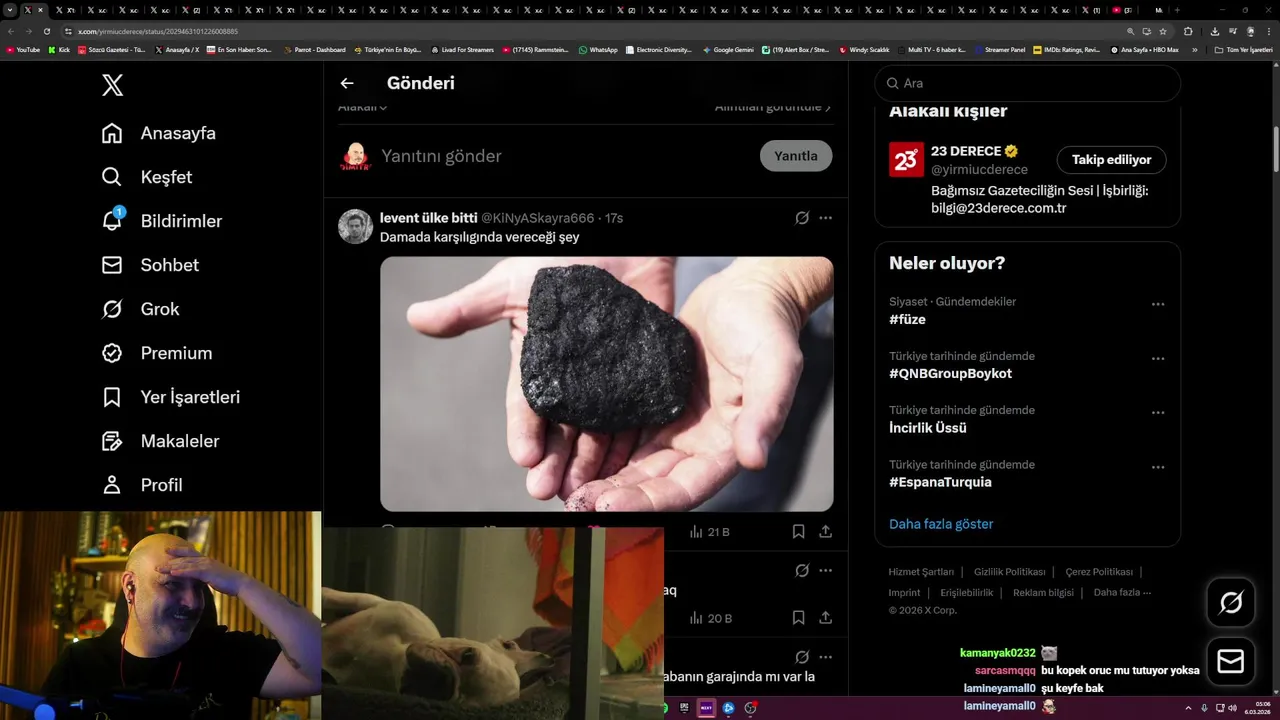
Task: Open Hizmet Şartları footer link
Action: pos(921,572)
